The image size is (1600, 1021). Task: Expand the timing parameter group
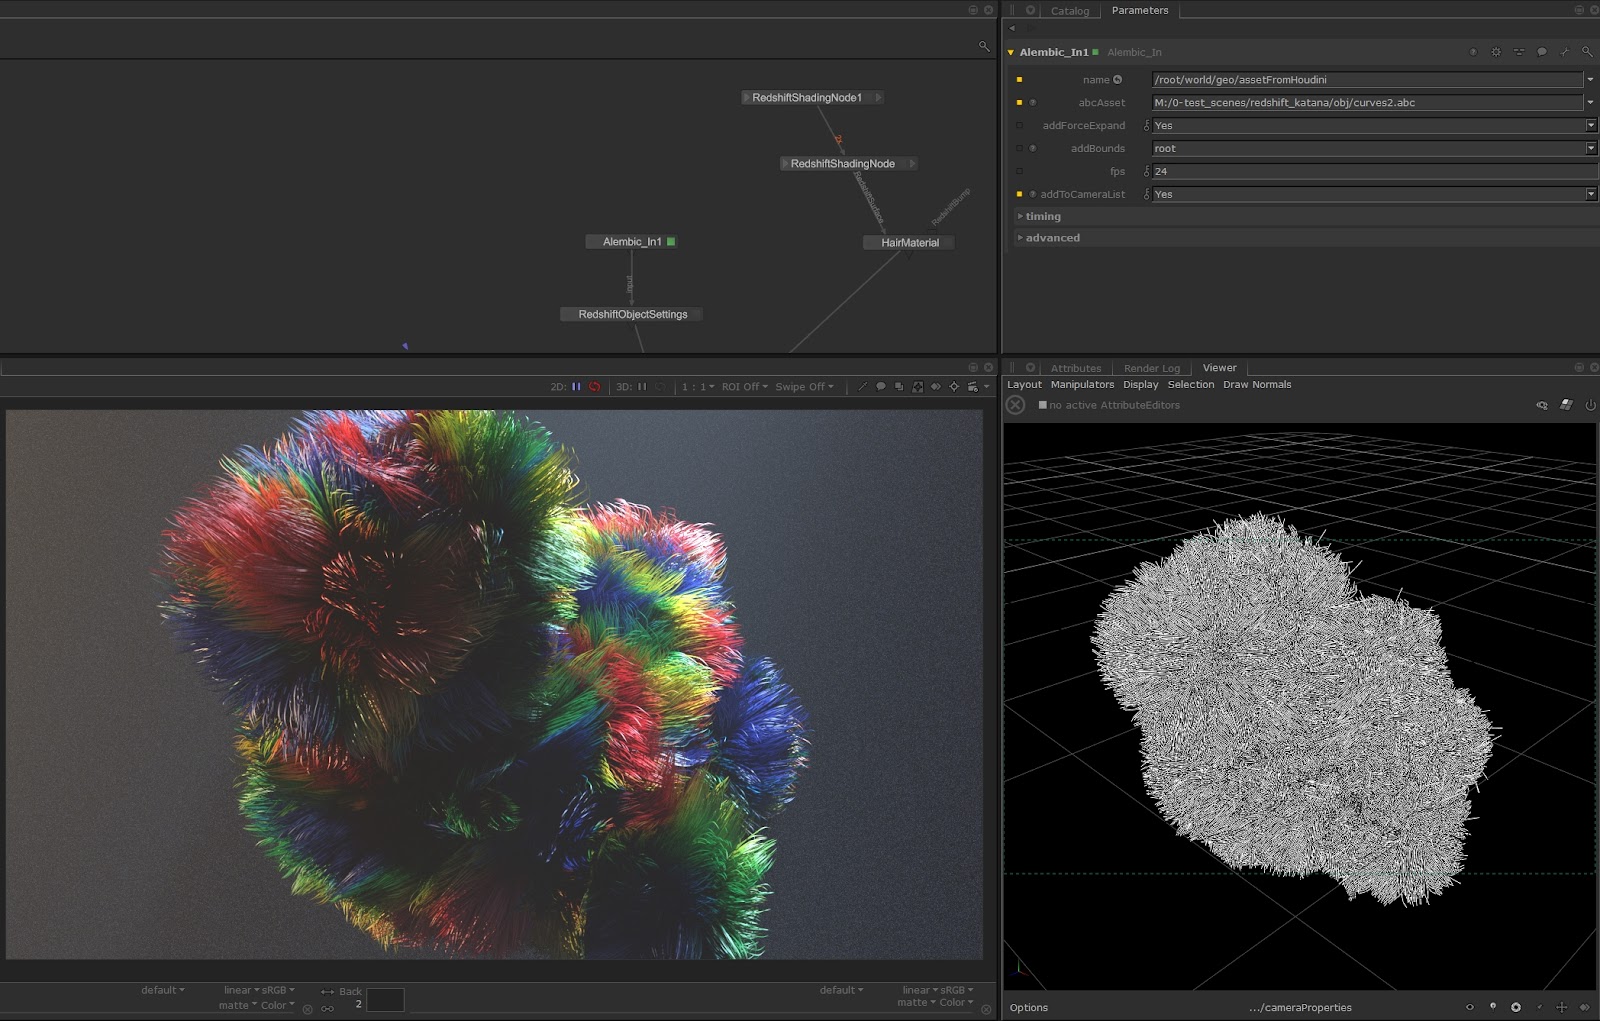point(1042,217)
